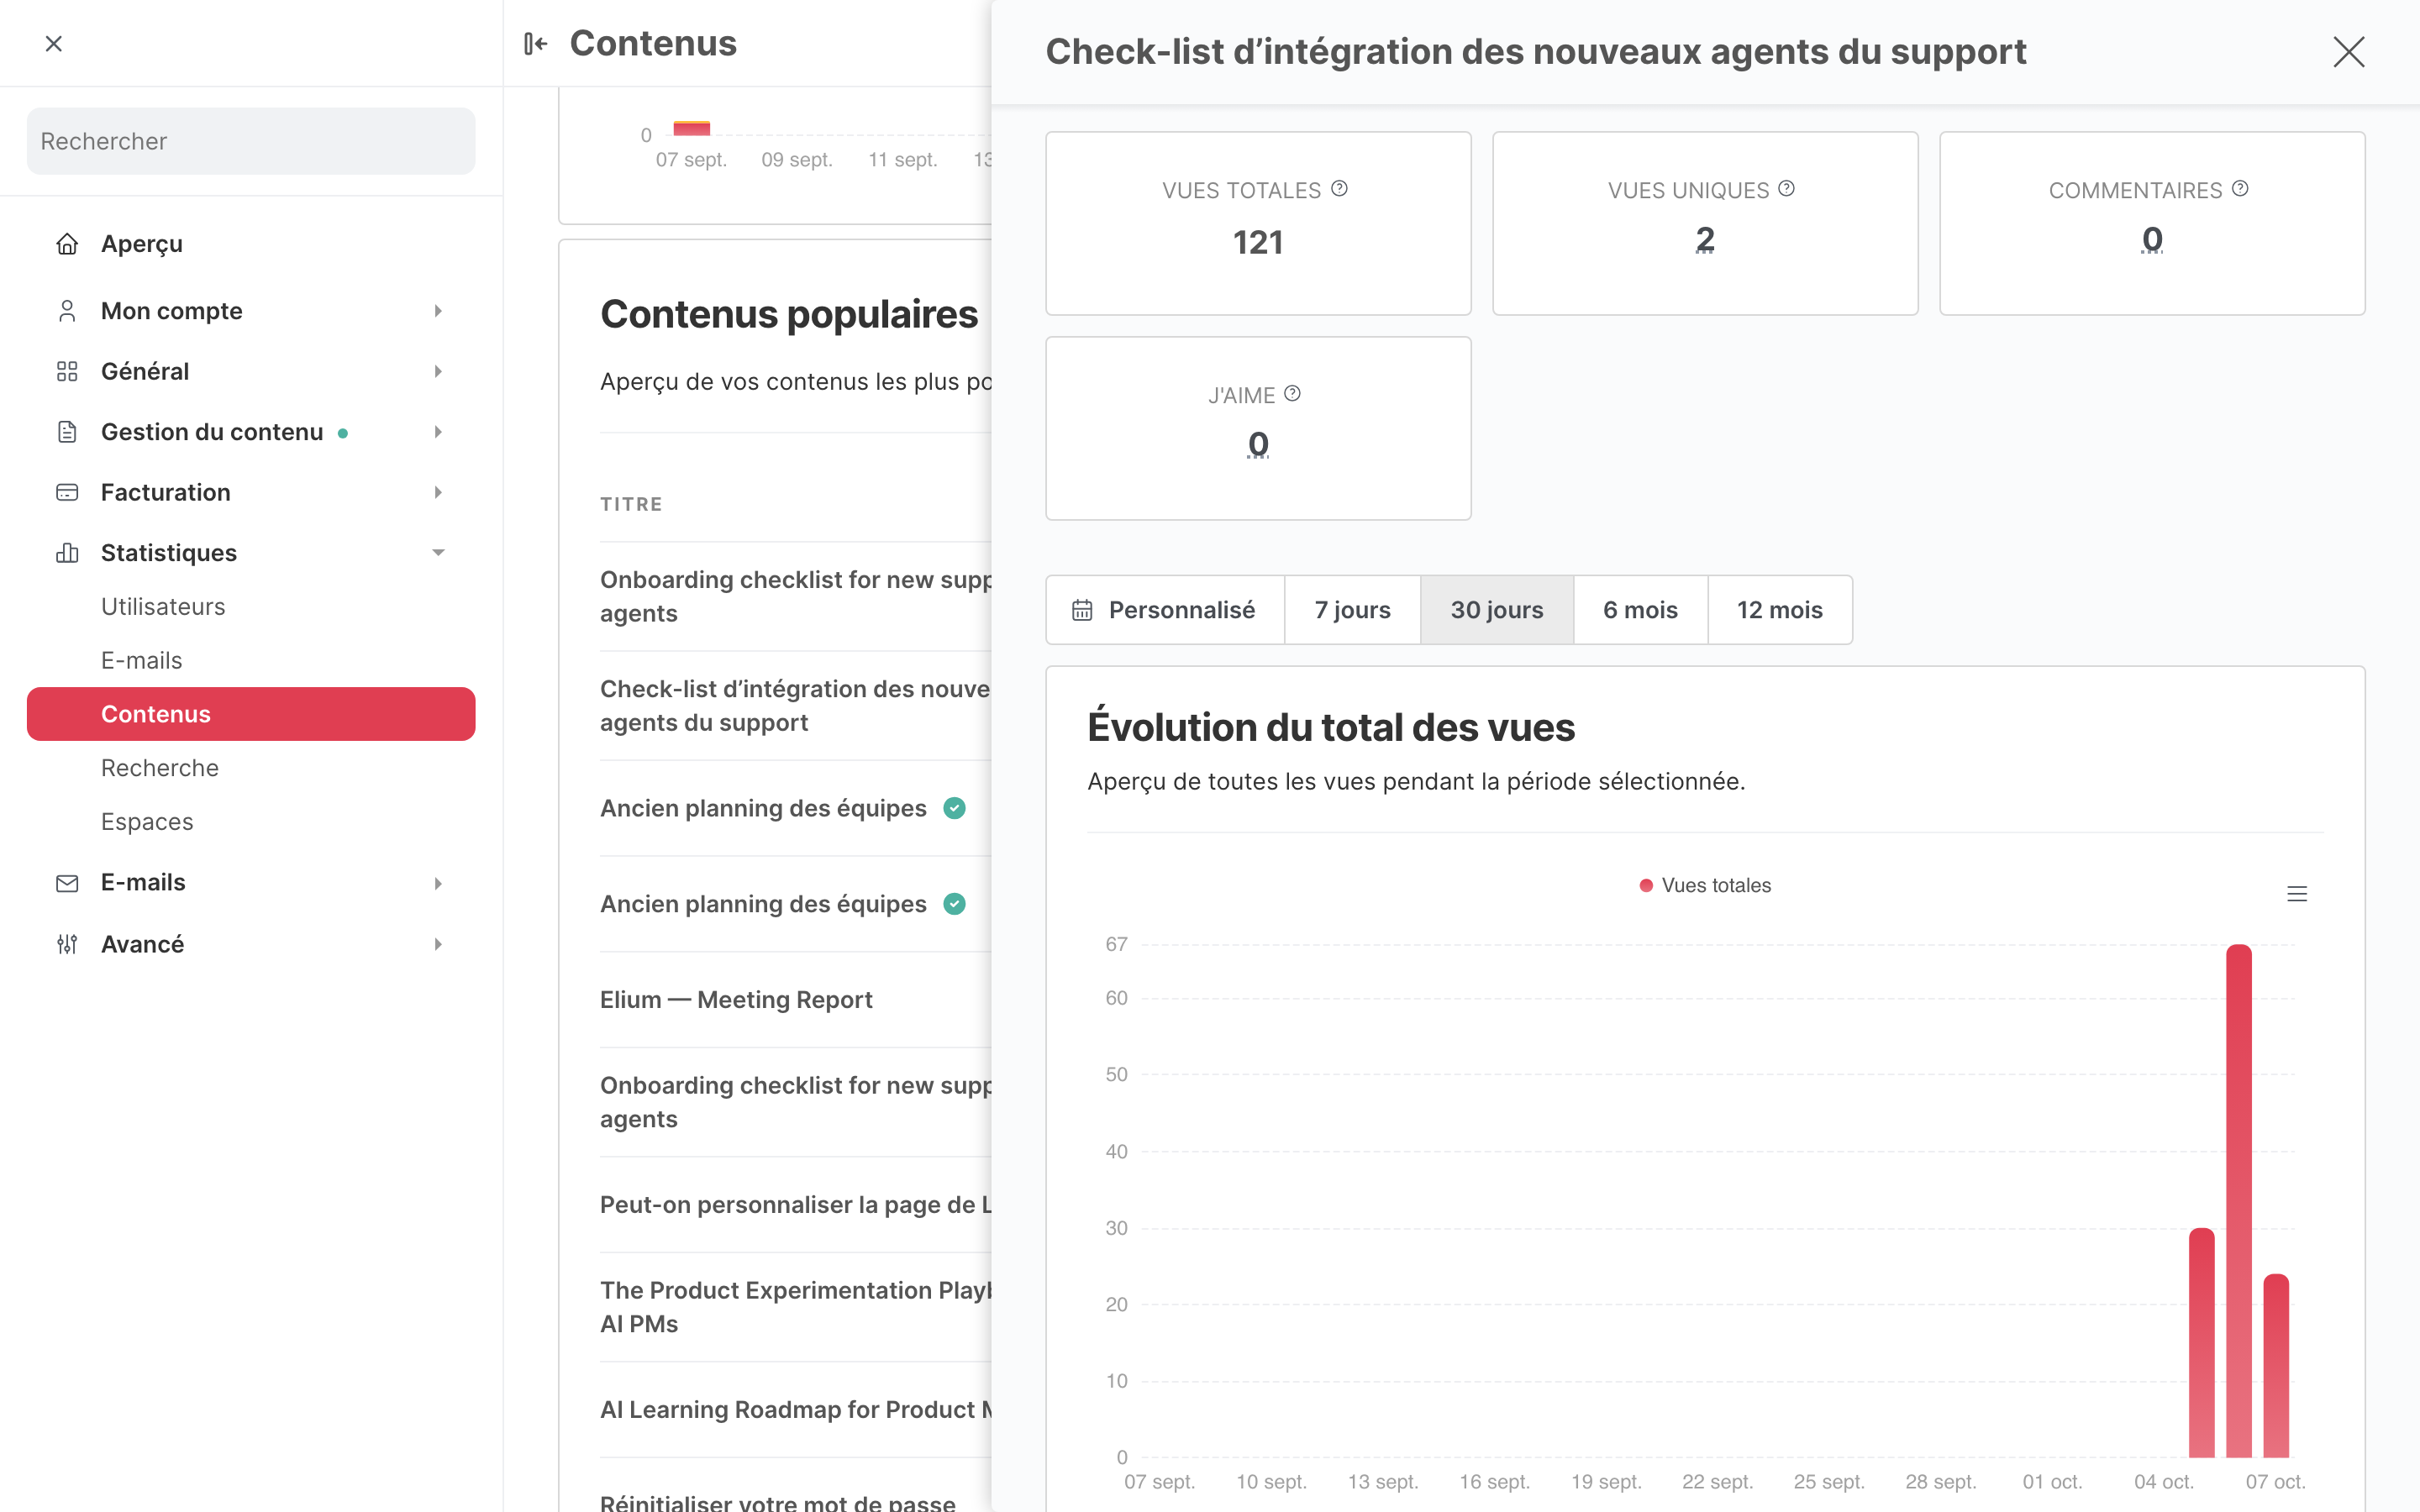
Task: Select the 7 jours period
Action: coord(1352,610)
